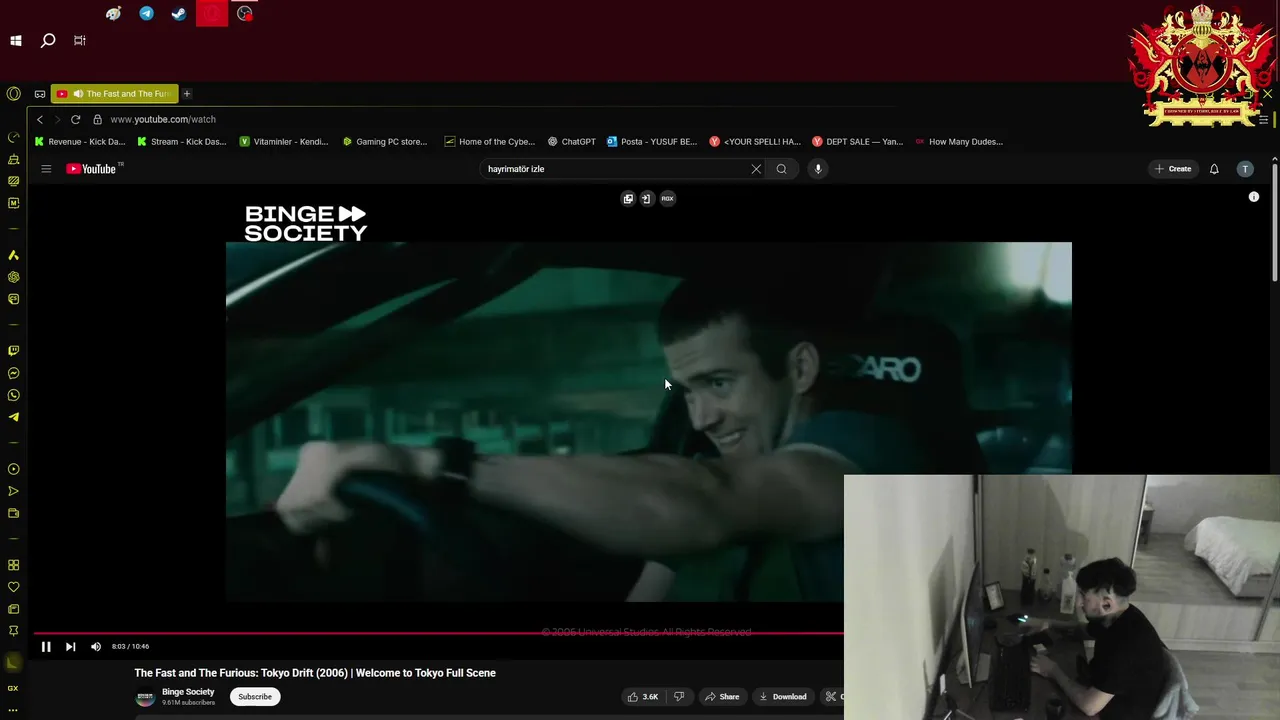The image size is (1280, 720).
Task: Open the Windows Start menu
Action: 16,41
